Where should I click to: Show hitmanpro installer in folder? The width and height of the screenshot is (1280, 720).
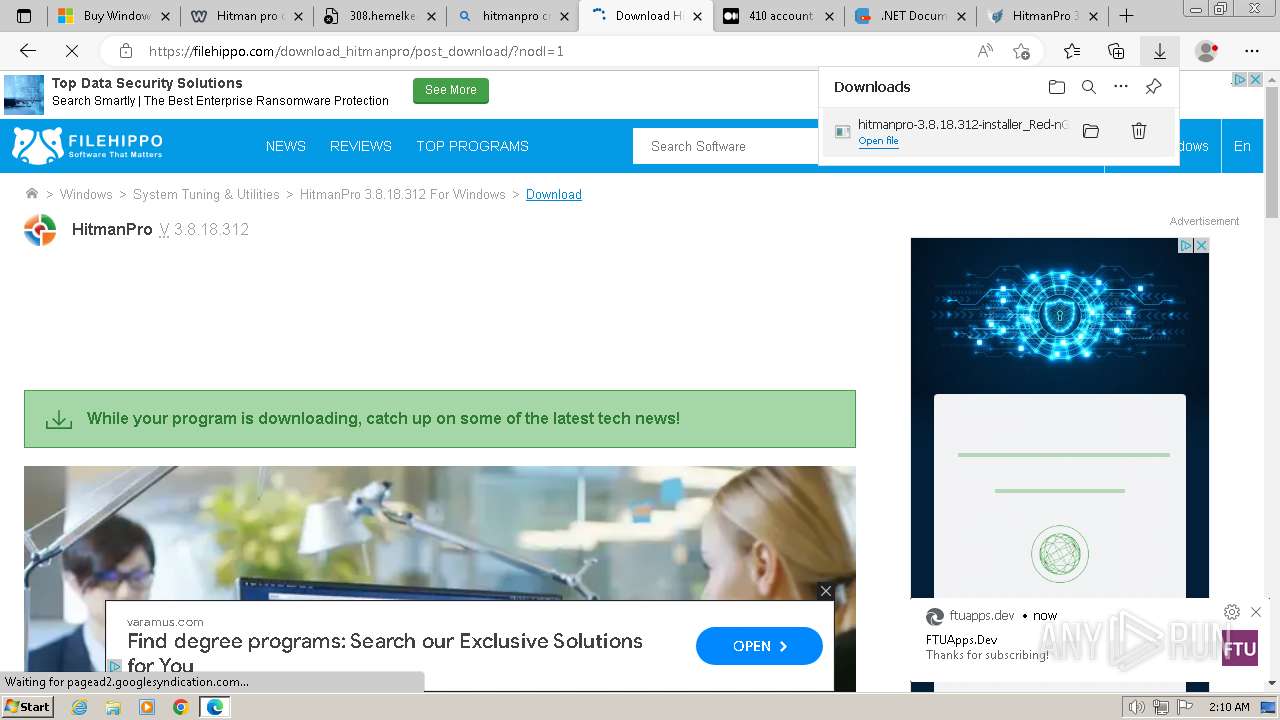1091,131
